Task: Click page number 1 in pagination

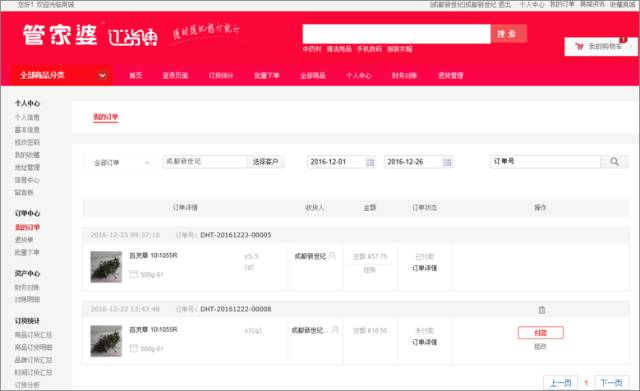Action: point(586,383)
